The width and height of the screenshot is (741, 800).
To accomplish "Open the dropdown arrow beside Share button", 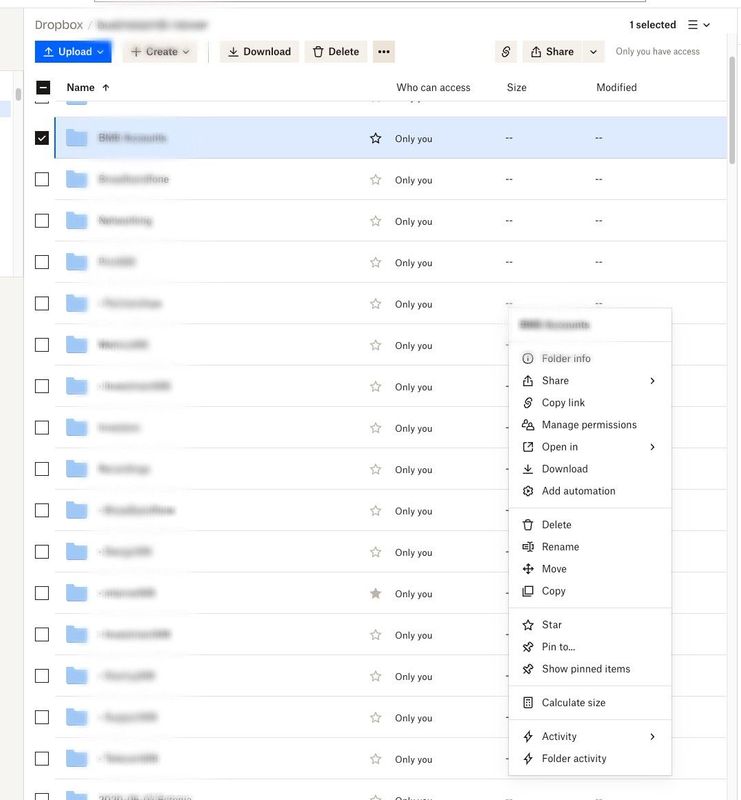I will click(x=594, y=52).
